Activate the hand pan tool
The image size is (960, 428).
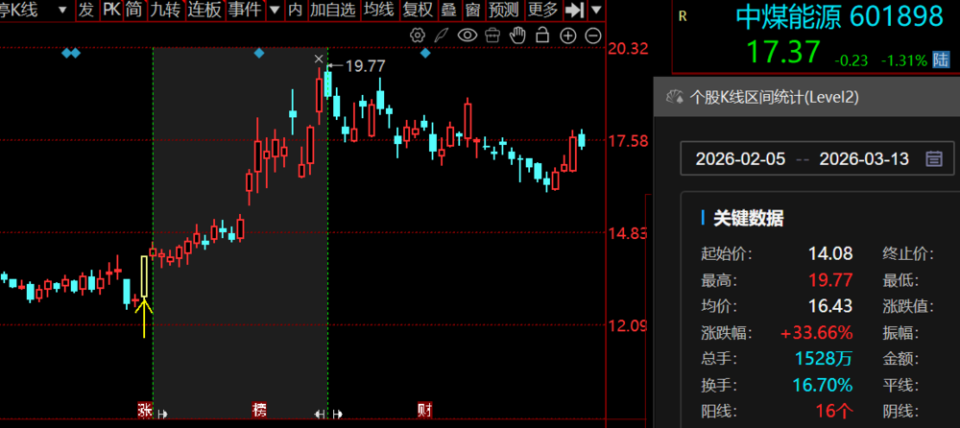pos(519,35)
